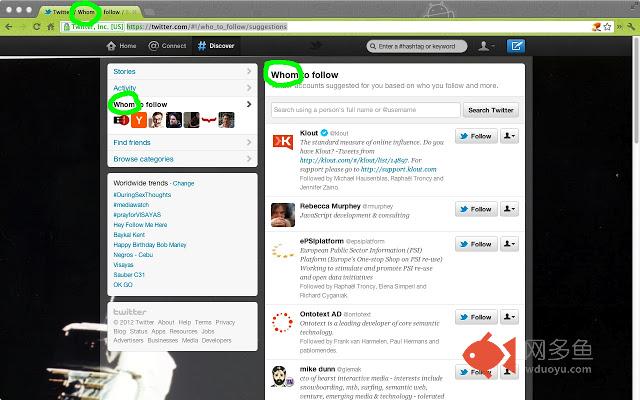Image resolution: width=640 pixels, height=400 pixels.
Task: Open user actions dropdown for Rebecca Murphey
Action: tap(509, 209)
